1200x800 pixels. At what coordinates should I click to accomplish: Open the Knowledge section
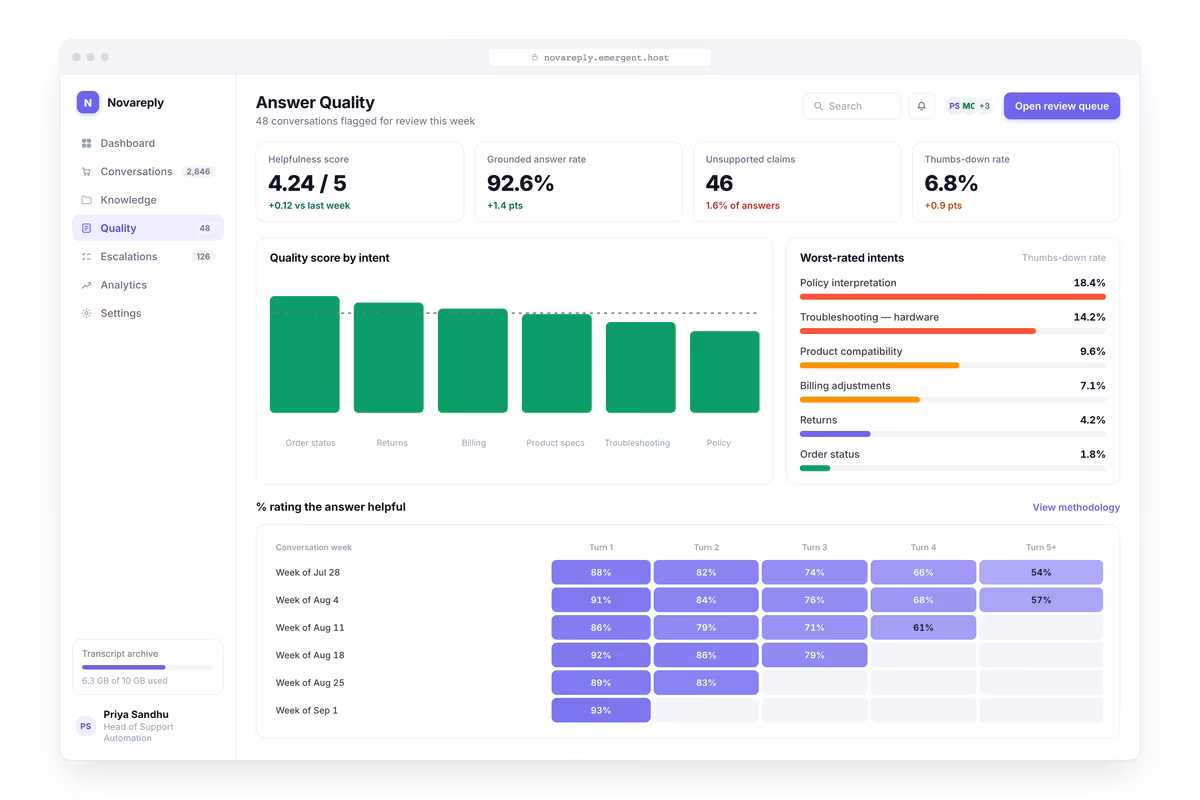[148, 200]
